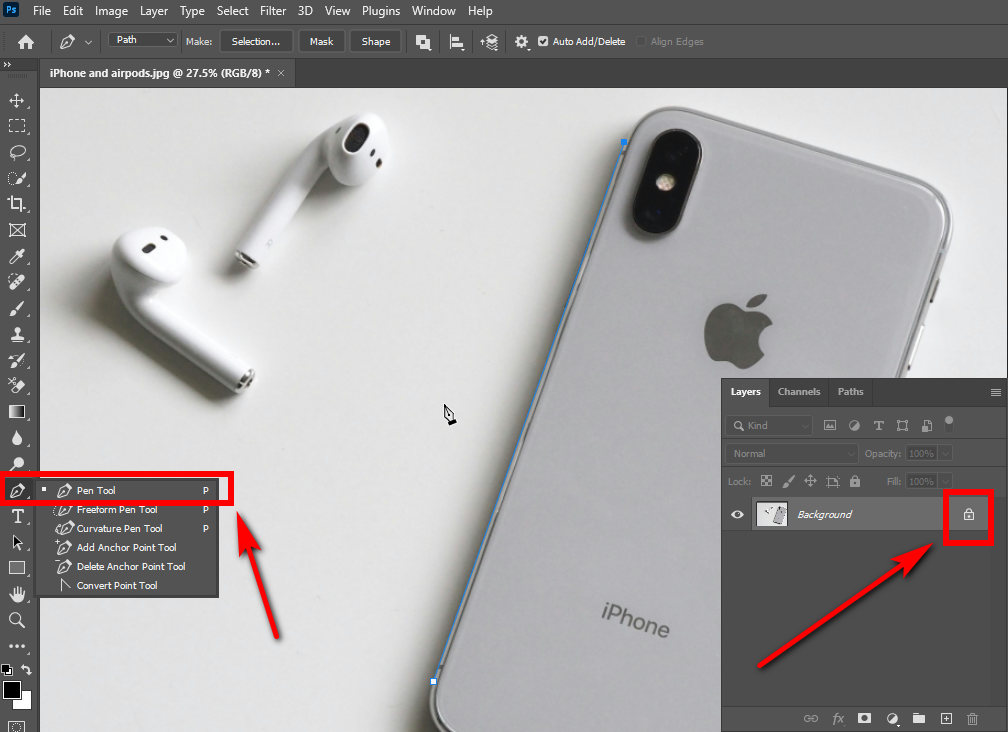Click the delete layer trash icon
The width and height of the screenshot is (1008, 732).
(x=972, y=718)
